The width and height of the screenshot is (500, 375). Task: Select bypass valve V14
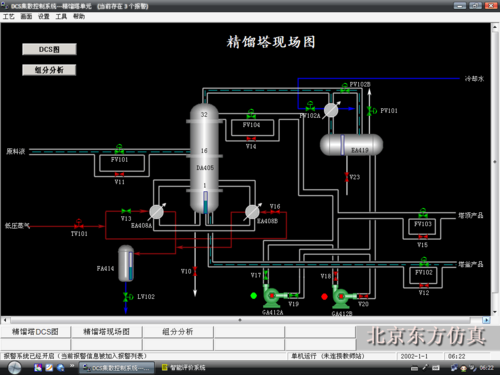251,139
